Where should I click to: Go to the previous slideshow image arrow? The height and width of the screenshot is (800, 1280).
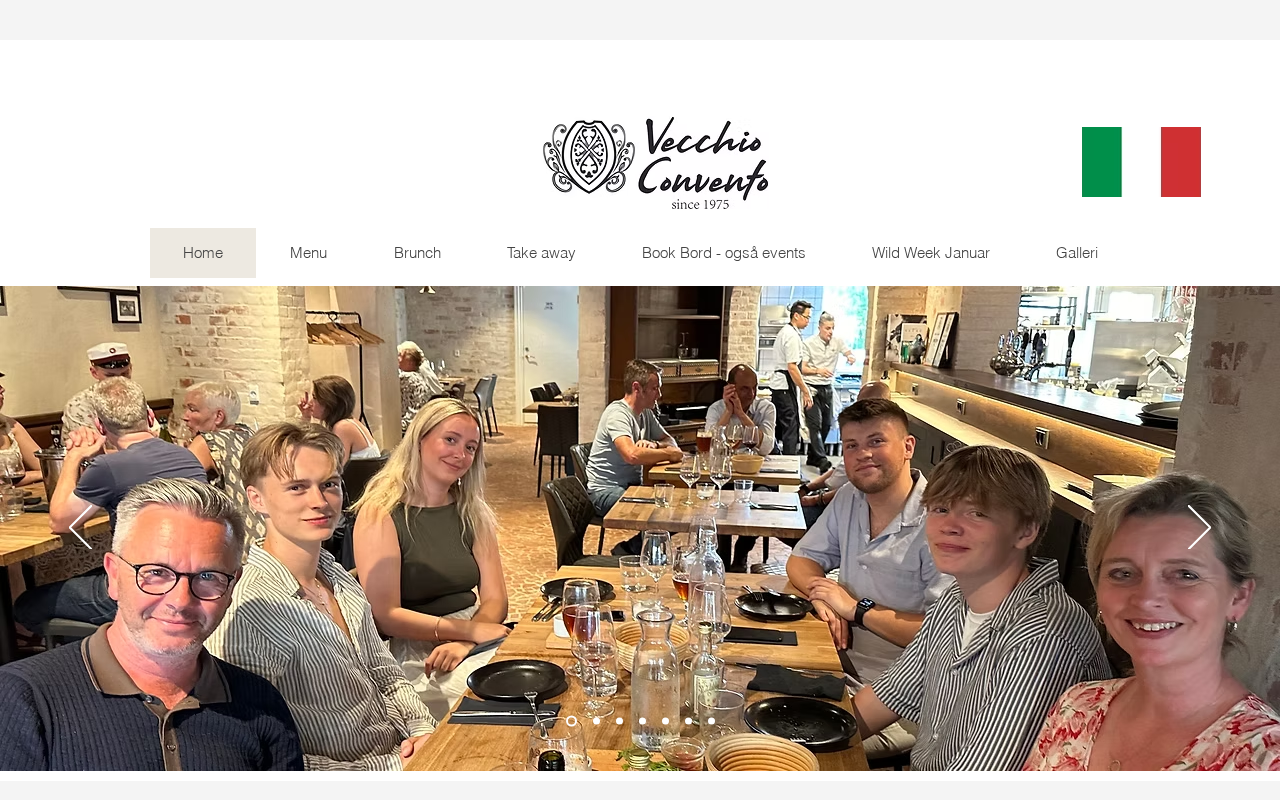coord(80,527)
